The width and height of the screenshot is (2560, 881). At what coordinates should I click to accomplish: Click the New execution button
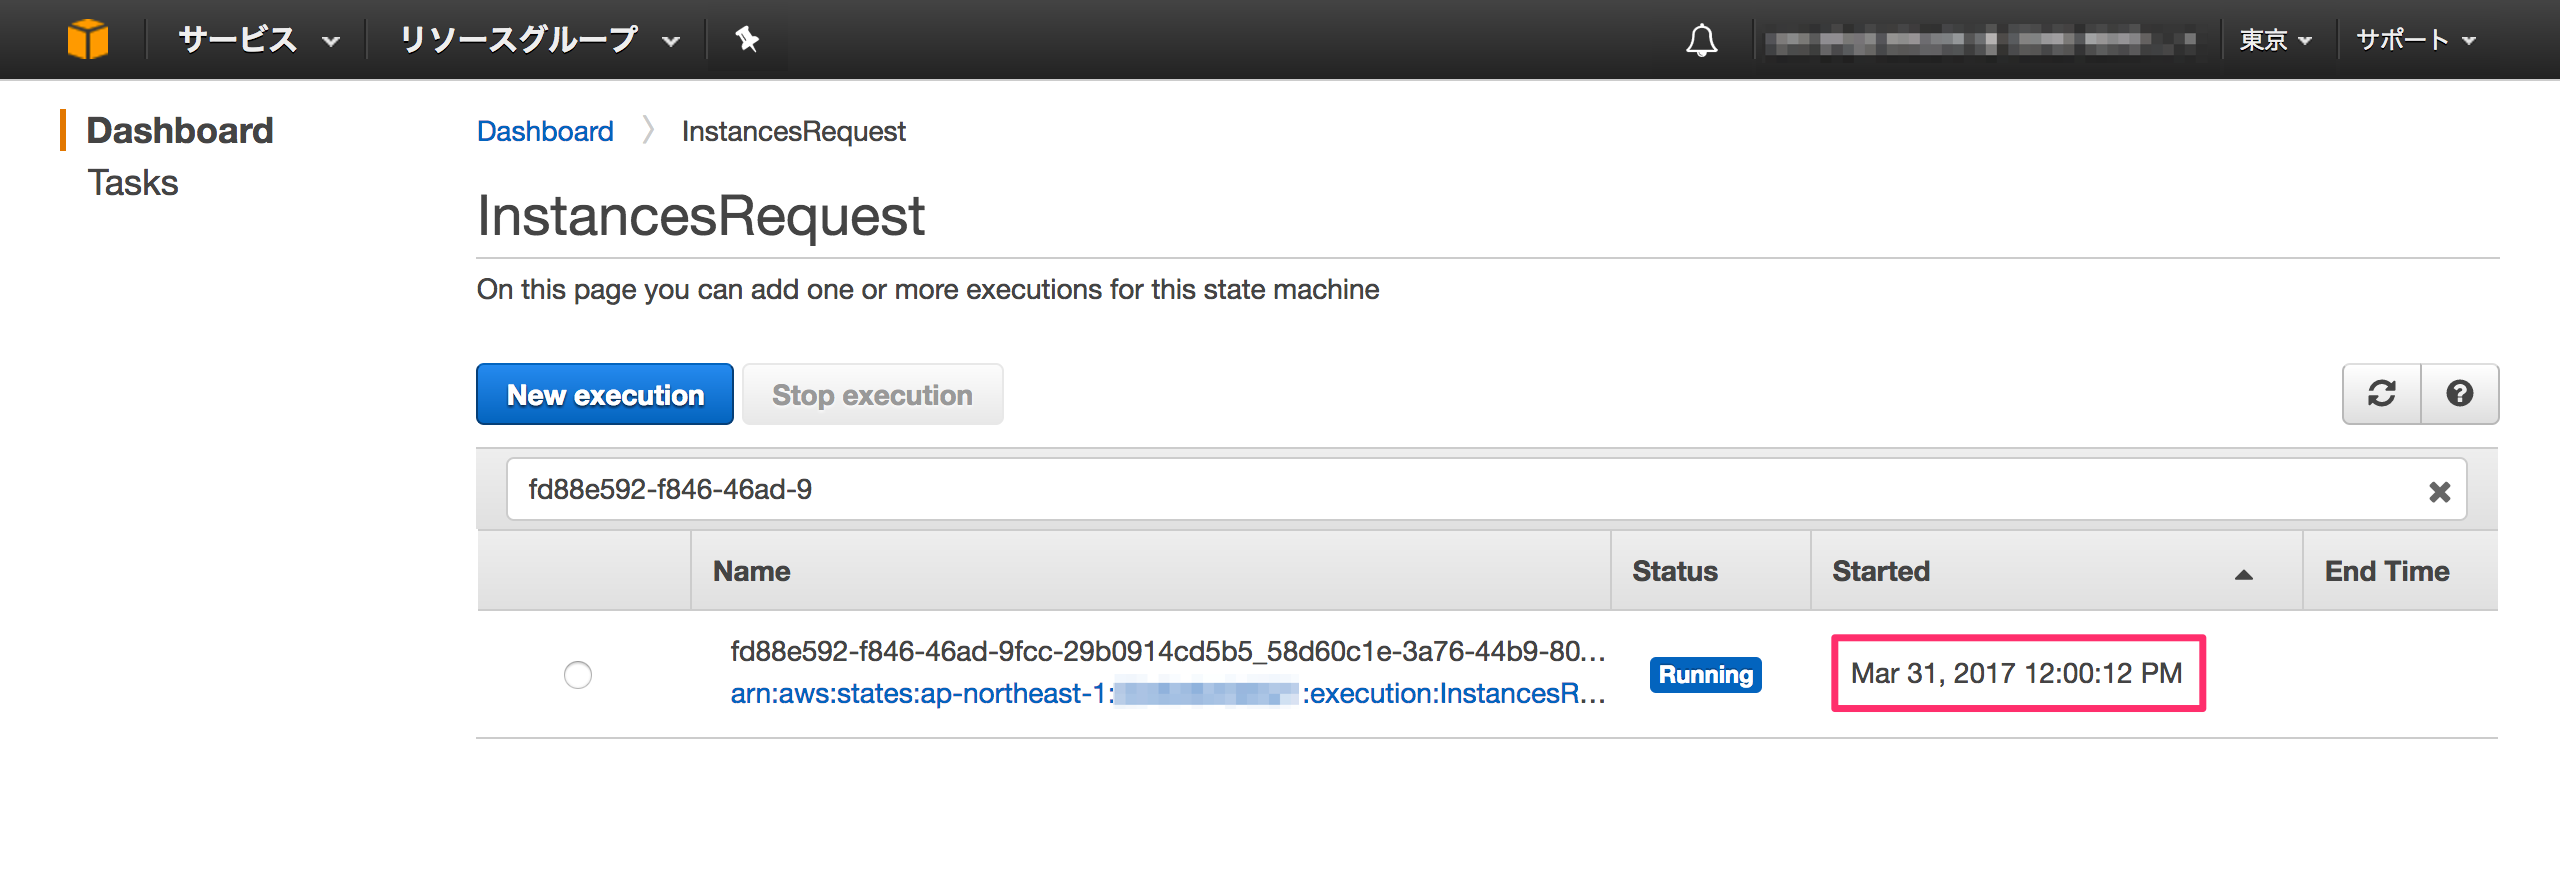point(605,394)
